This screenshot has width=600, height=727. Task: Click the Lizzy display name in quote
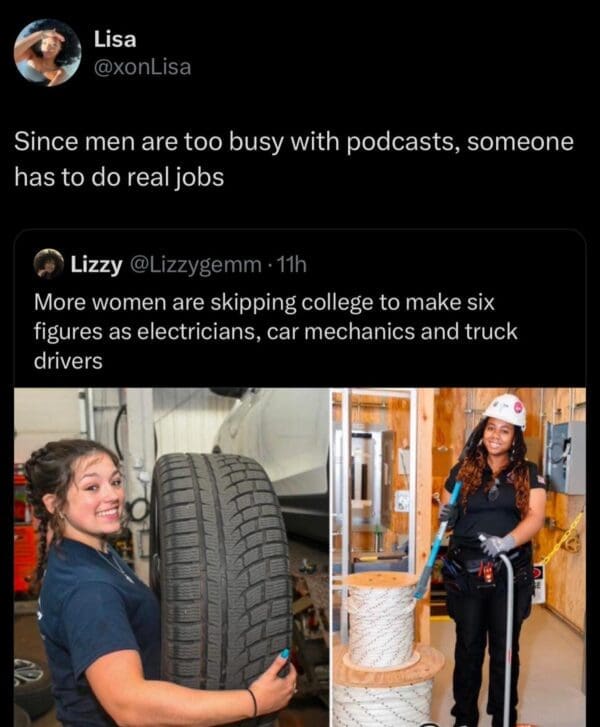[x=96, y=265]
